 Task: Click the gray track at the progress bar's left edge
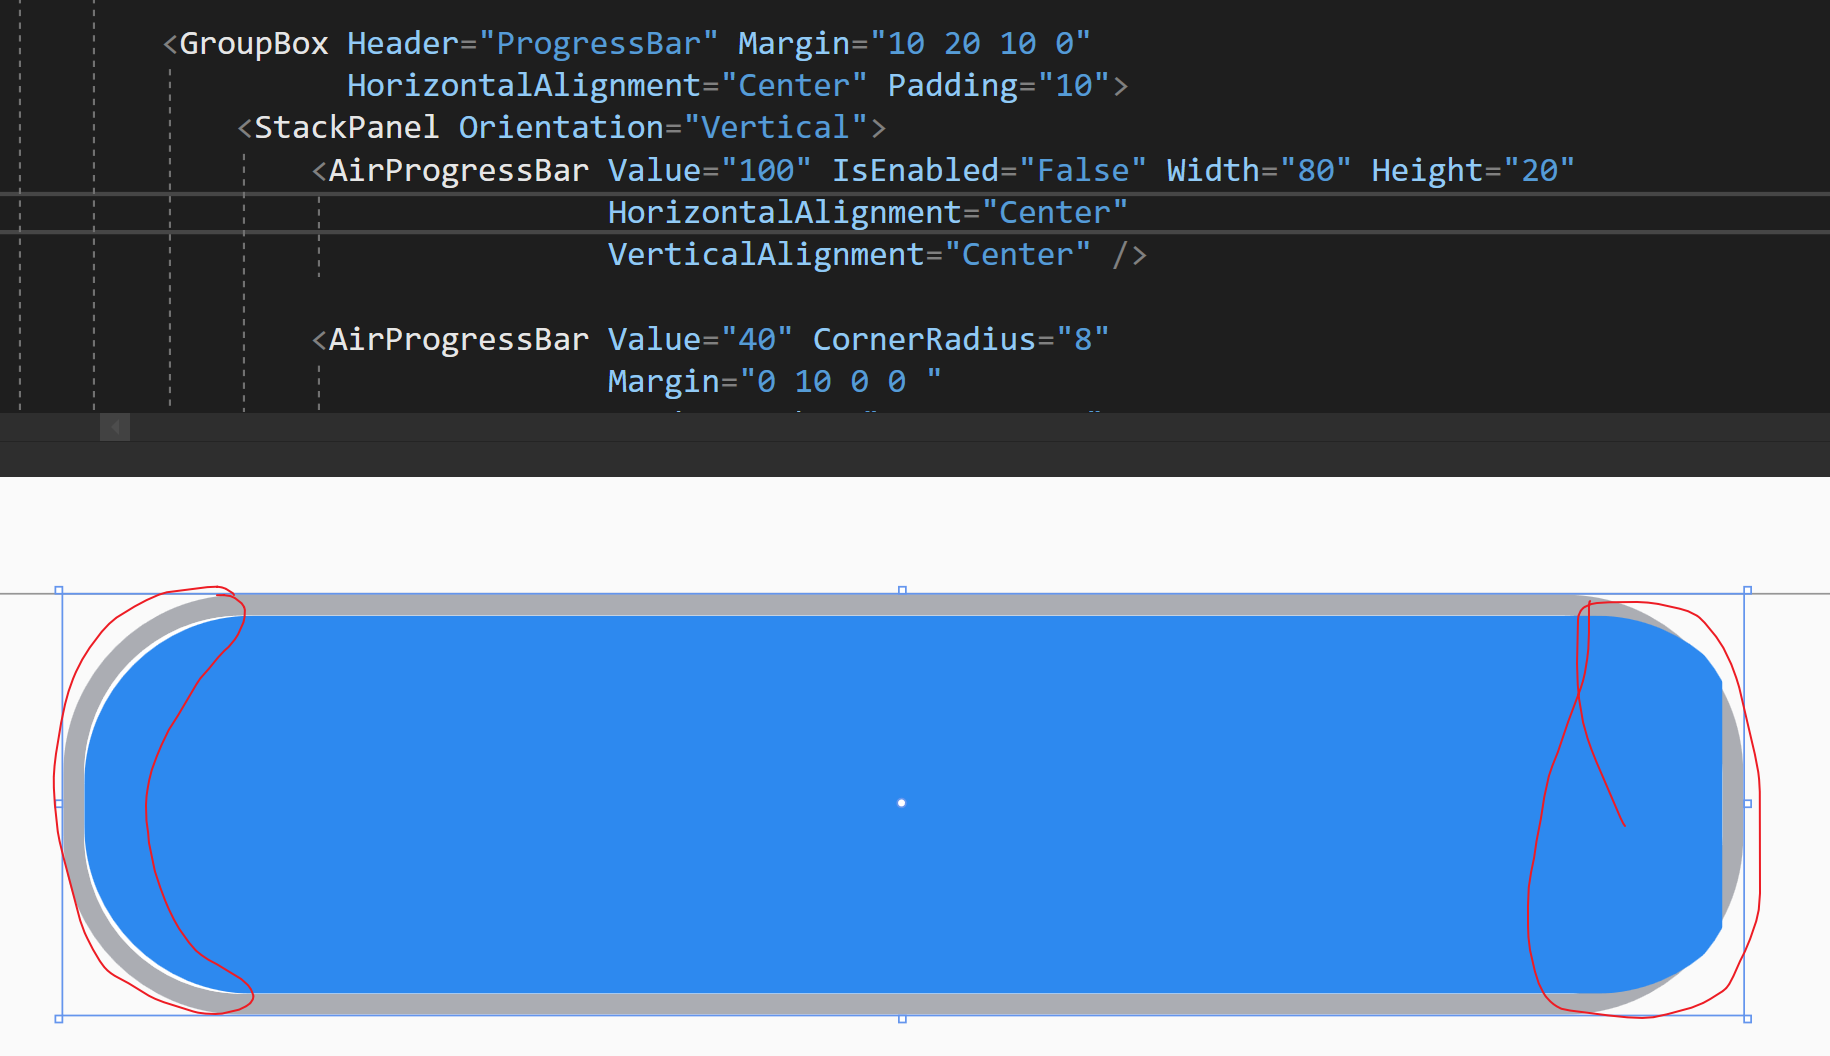(74, 803)
